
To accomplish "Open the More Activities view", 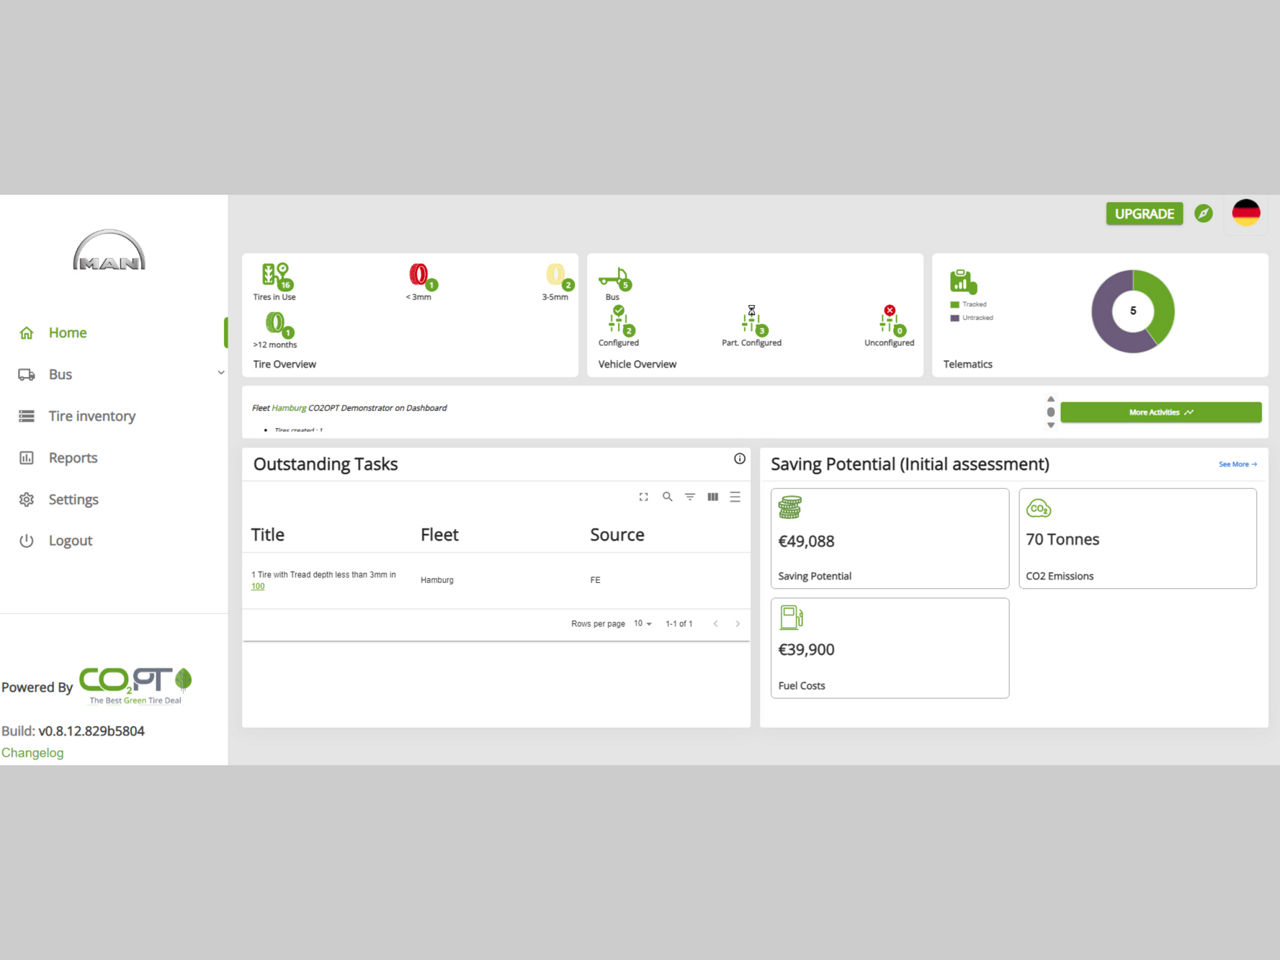I will click(x=1161, y=411).
